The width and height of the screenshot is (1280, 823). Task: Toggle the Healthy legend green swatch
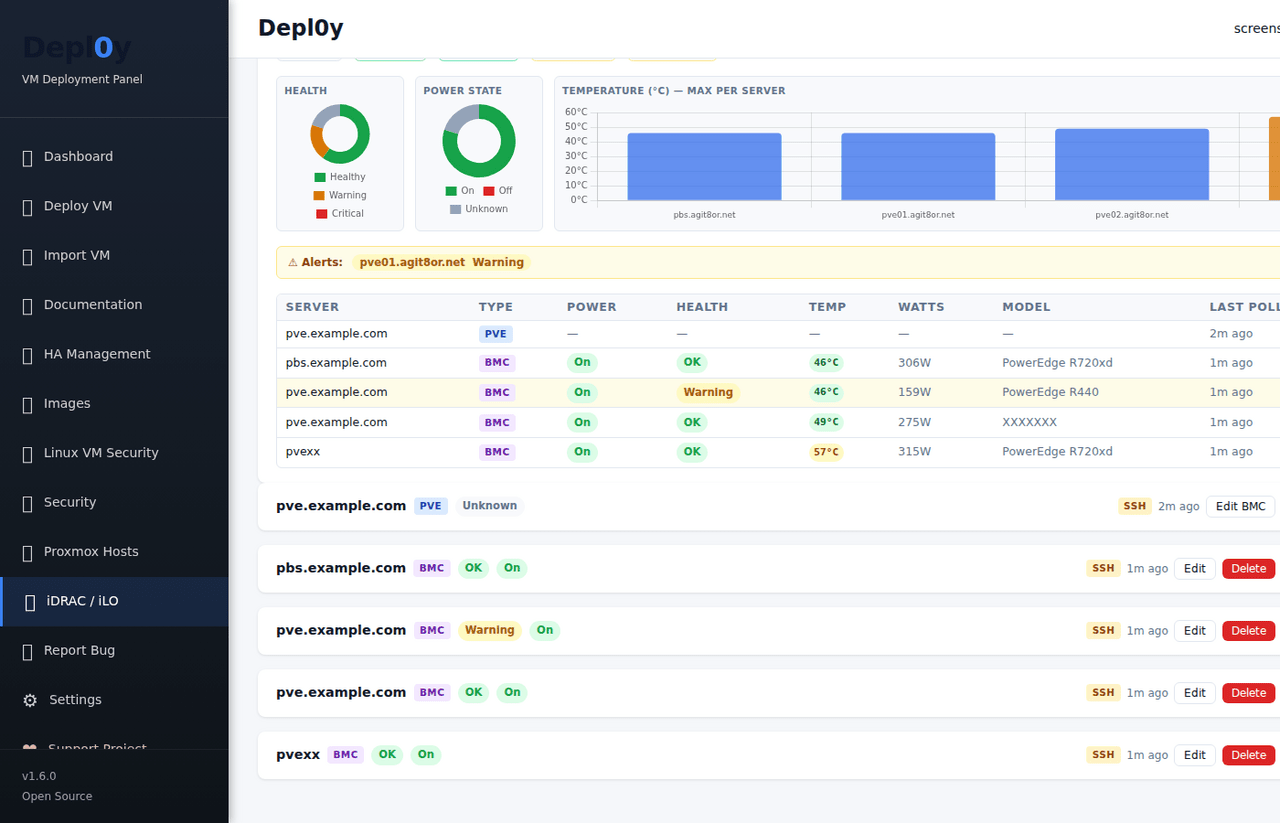(320, 178)
